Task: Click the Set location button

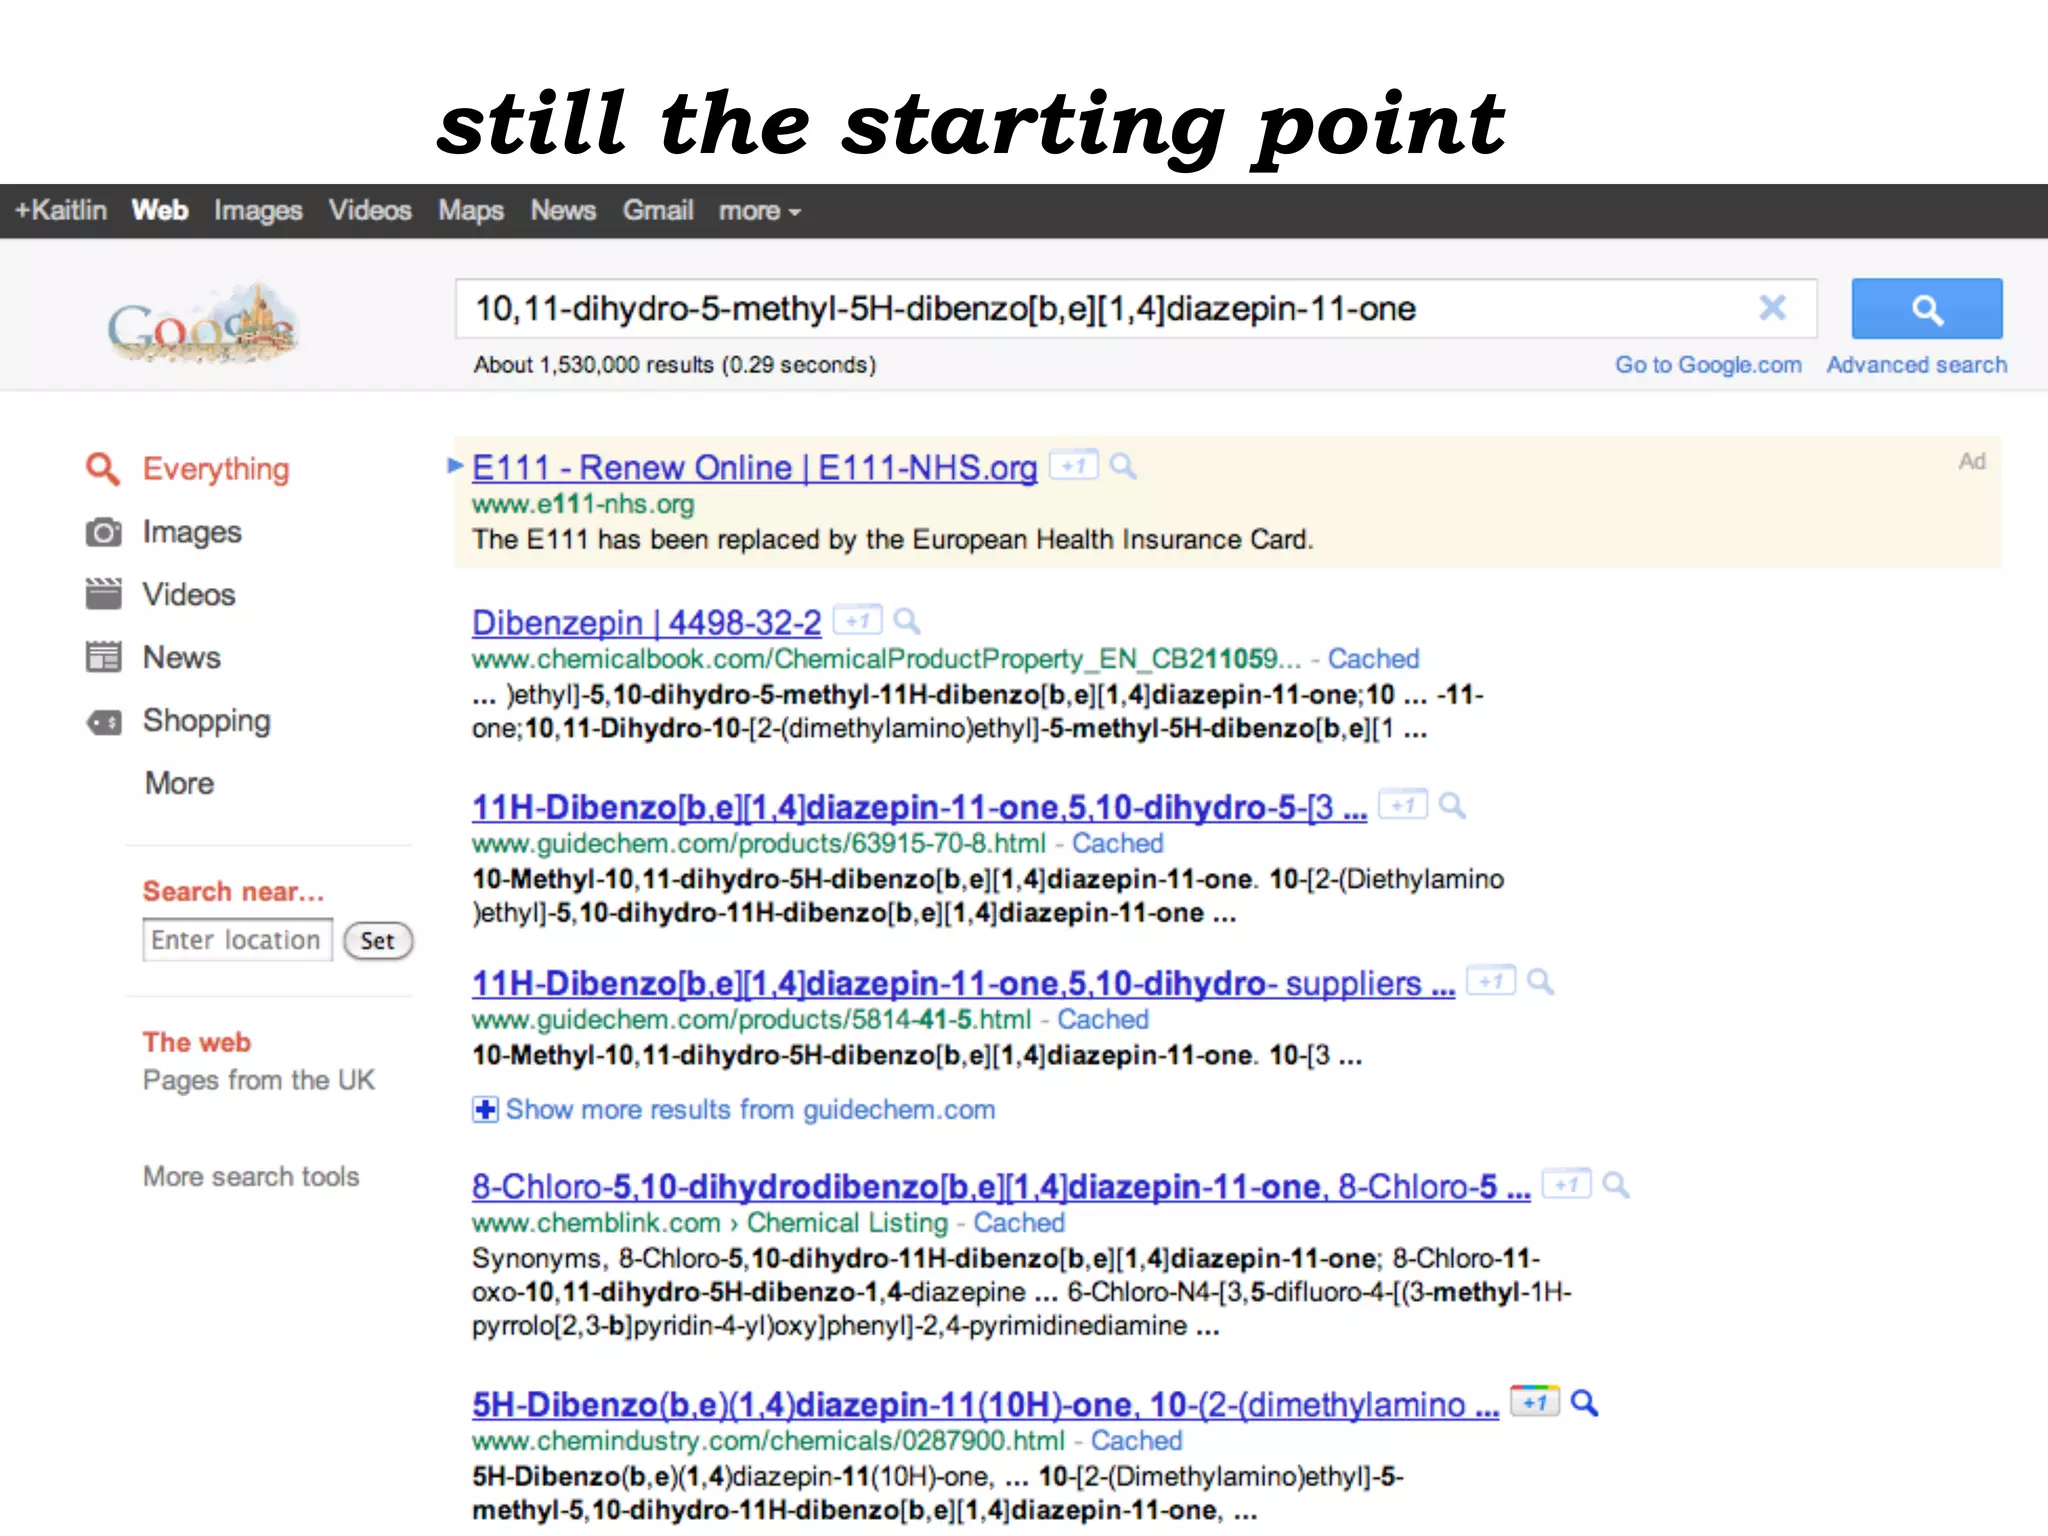Action: tap(378, 941)
